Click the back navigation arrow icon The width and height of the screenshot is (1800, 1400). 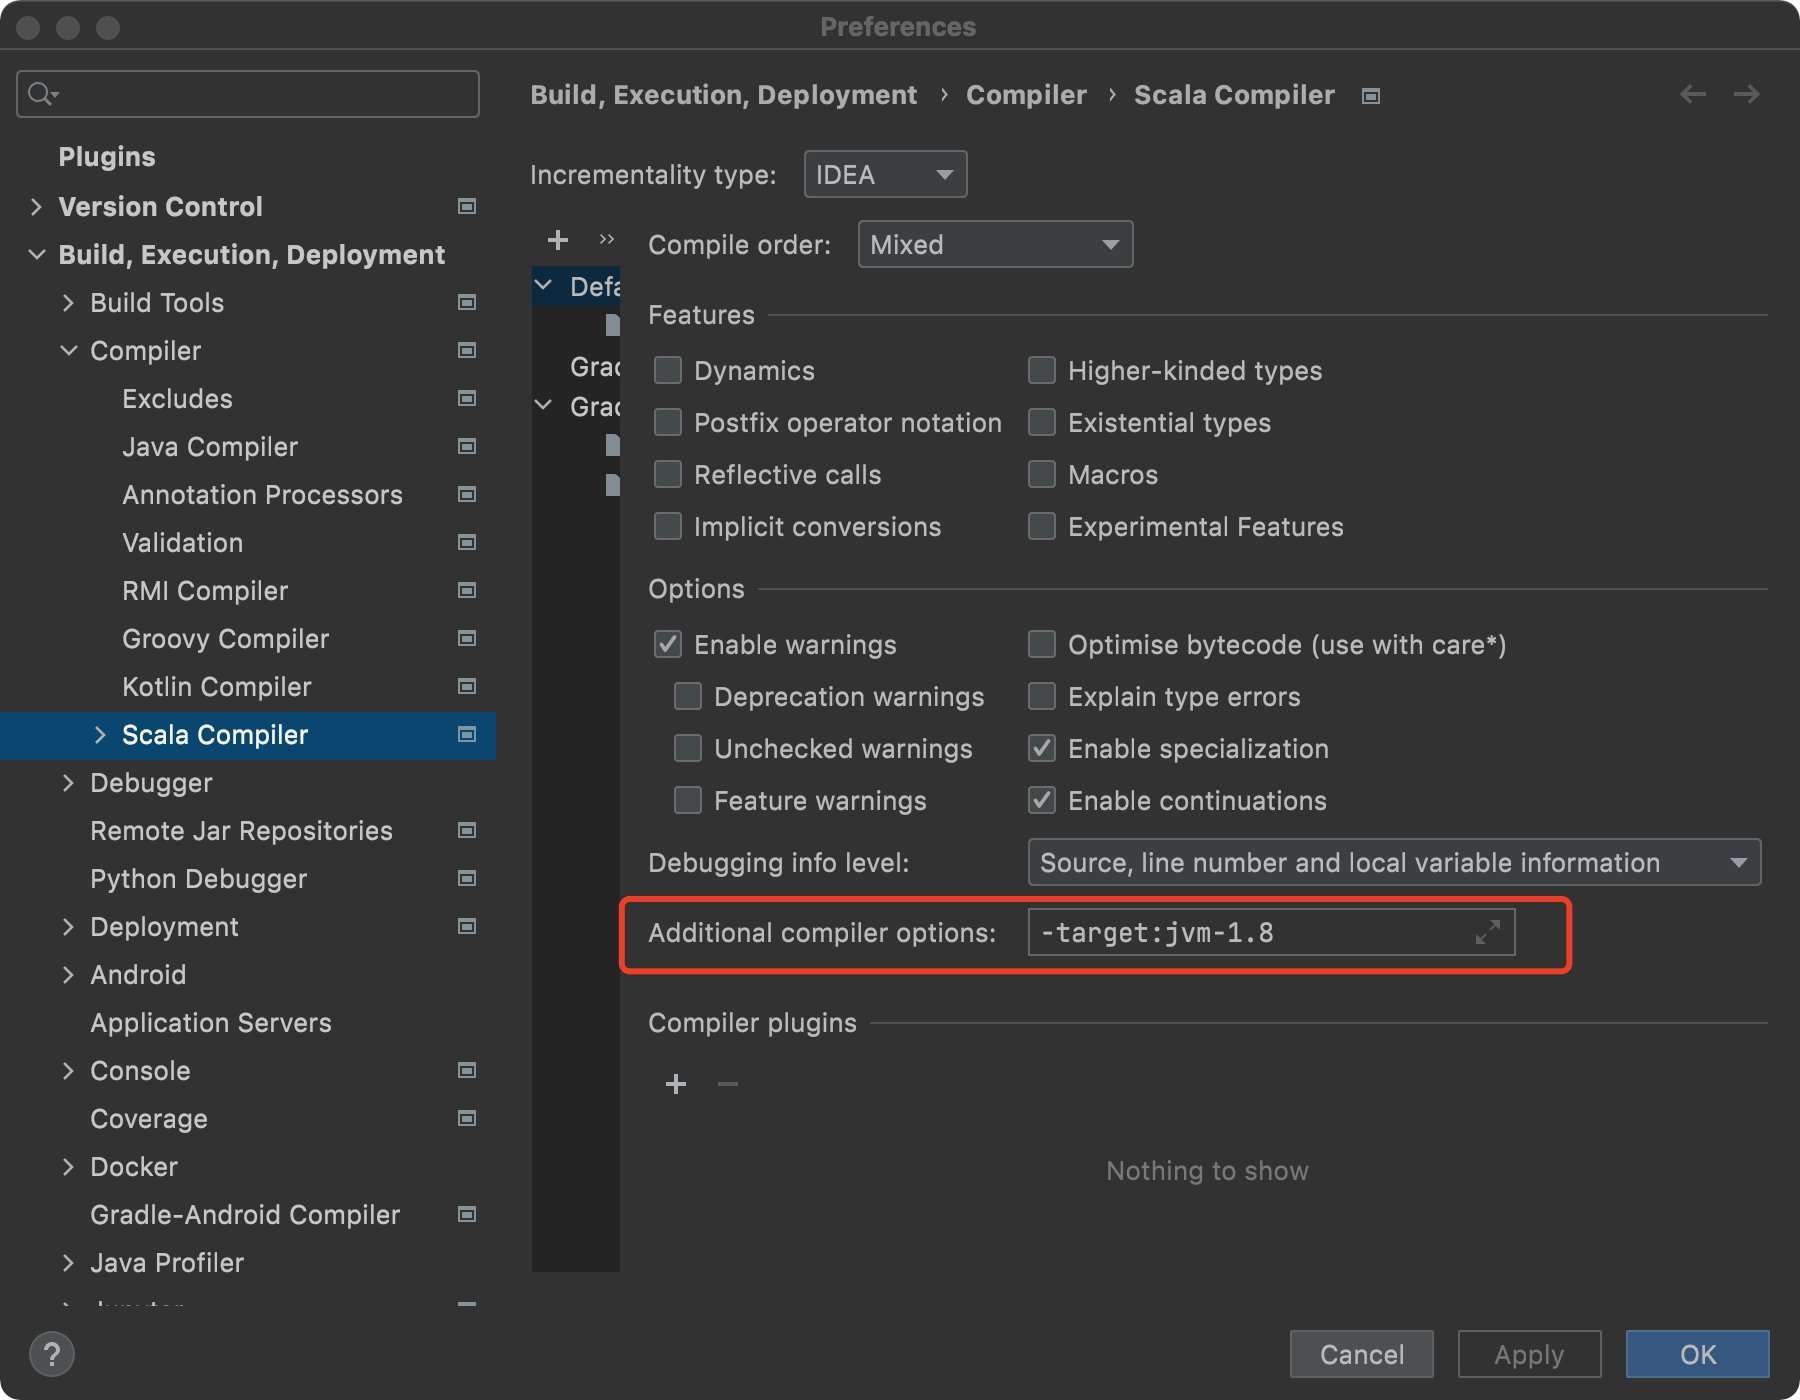pyautogui.click(x=1693, y=94)
